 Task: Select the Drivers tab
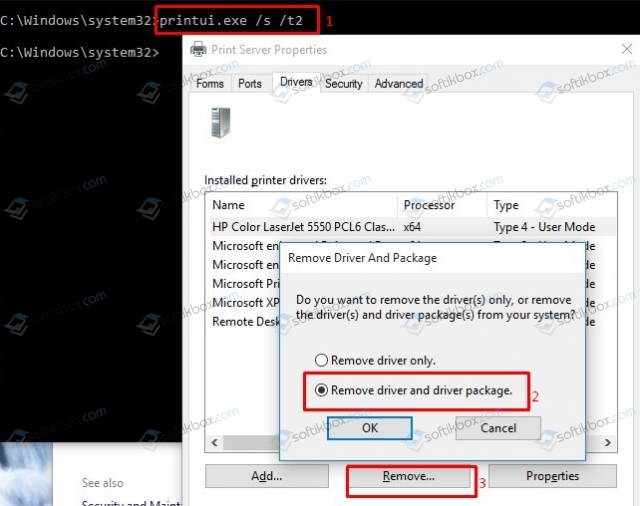(295, 83)
